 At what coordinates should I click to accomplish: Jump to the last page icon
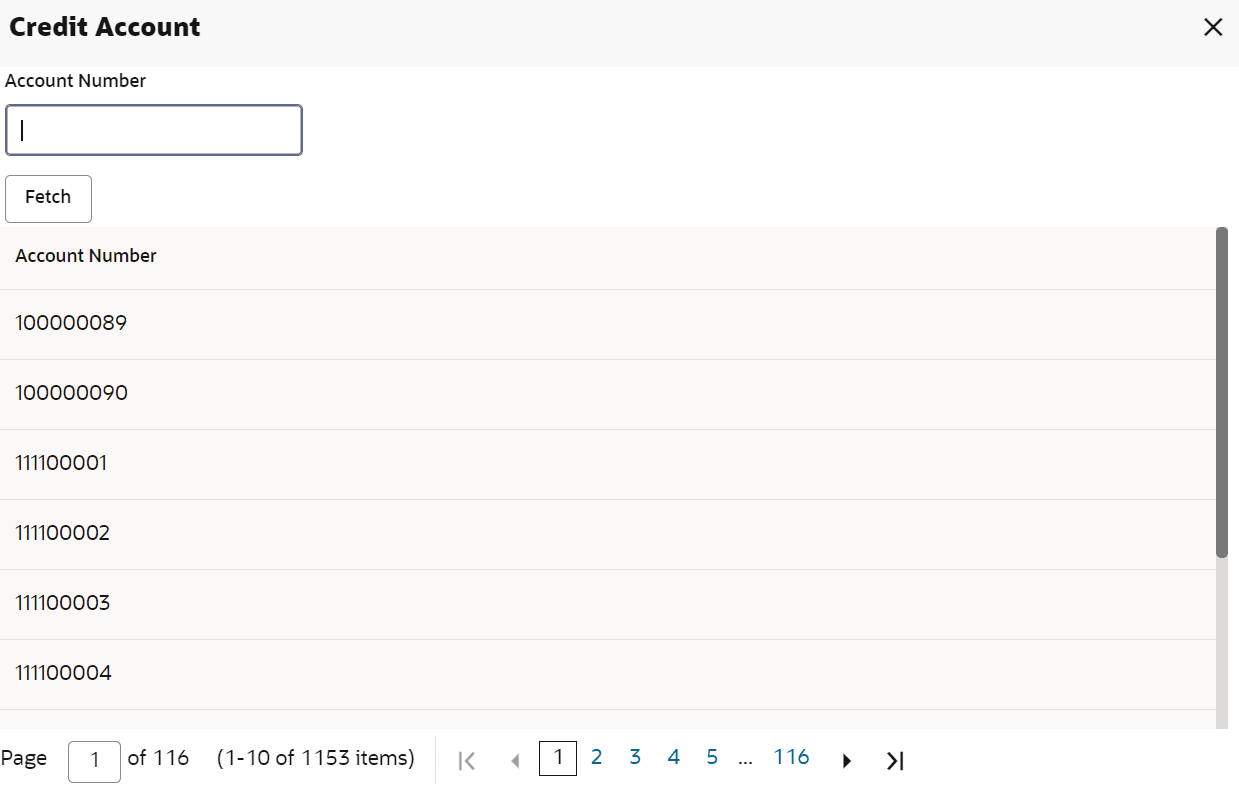pyautogui.click(x=895, y=761)
